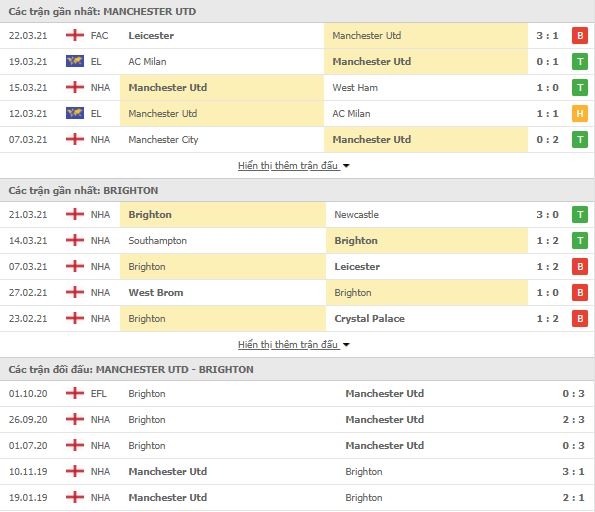Click Manchester Utd highlighted cell on 12.03.21 row
The width and height of the screenshot is (595, 512).
[x=222, y=113]
